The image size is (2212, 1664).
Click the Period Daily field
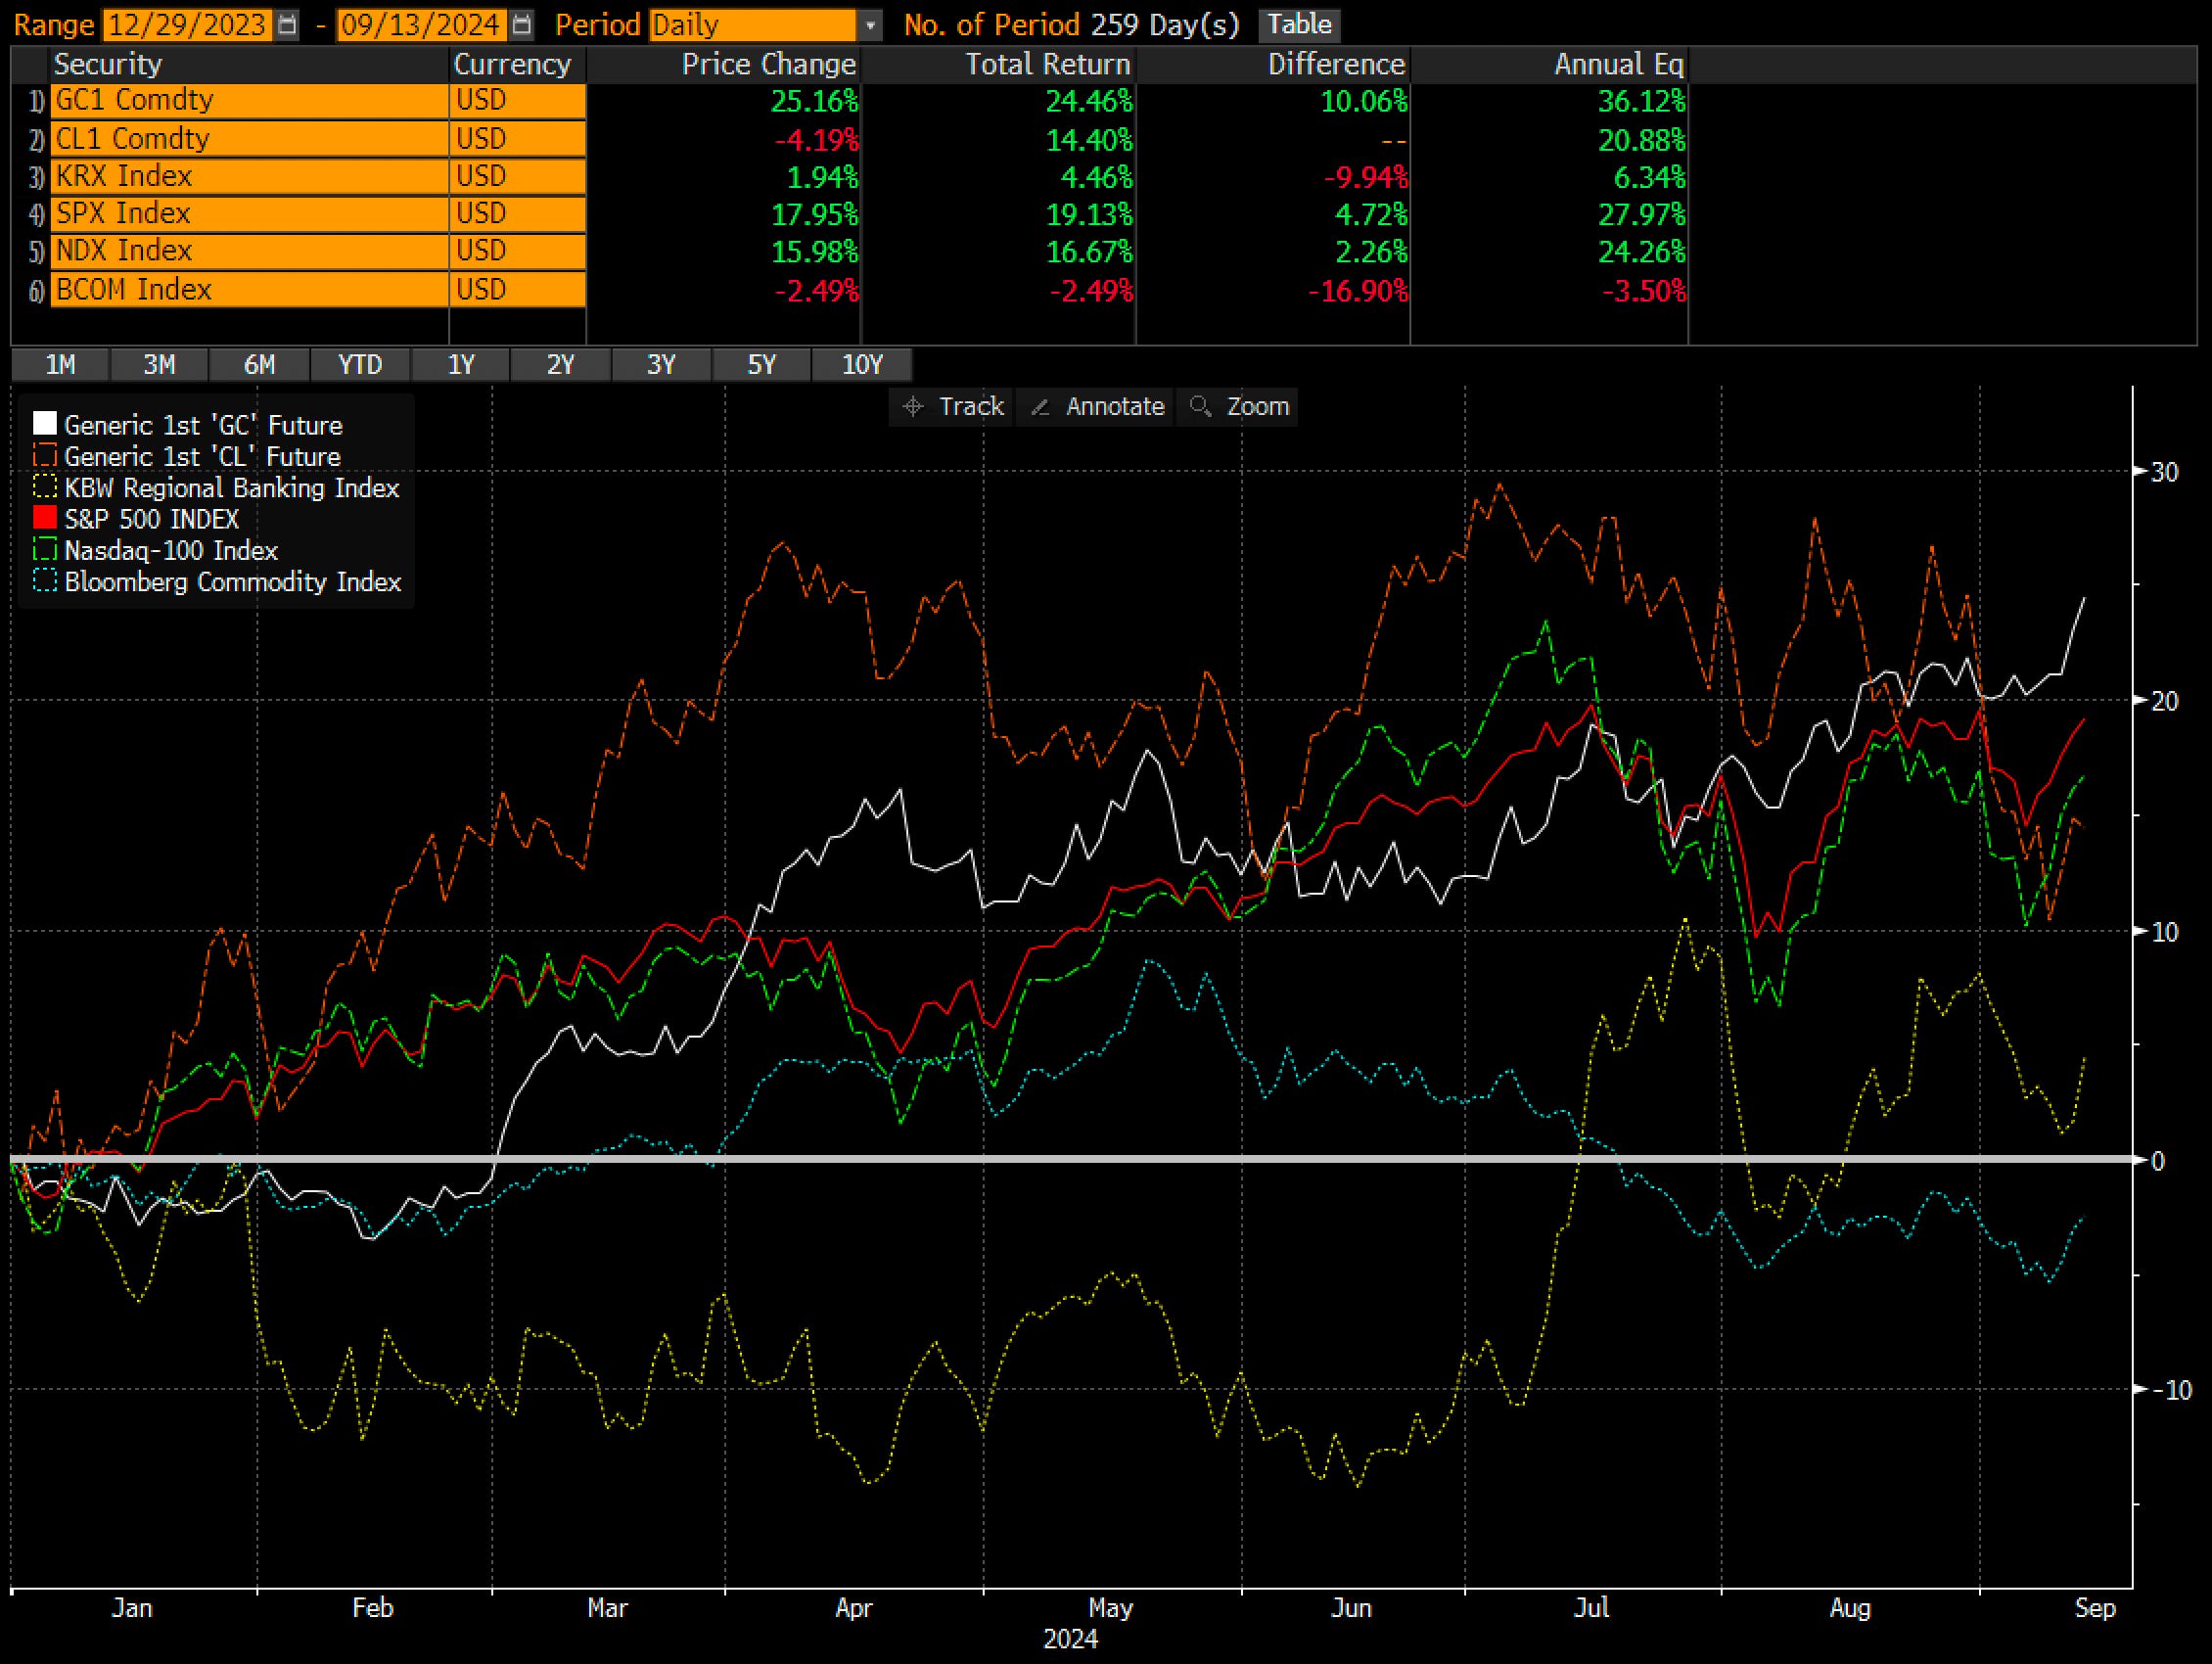(x=752, y=25)
